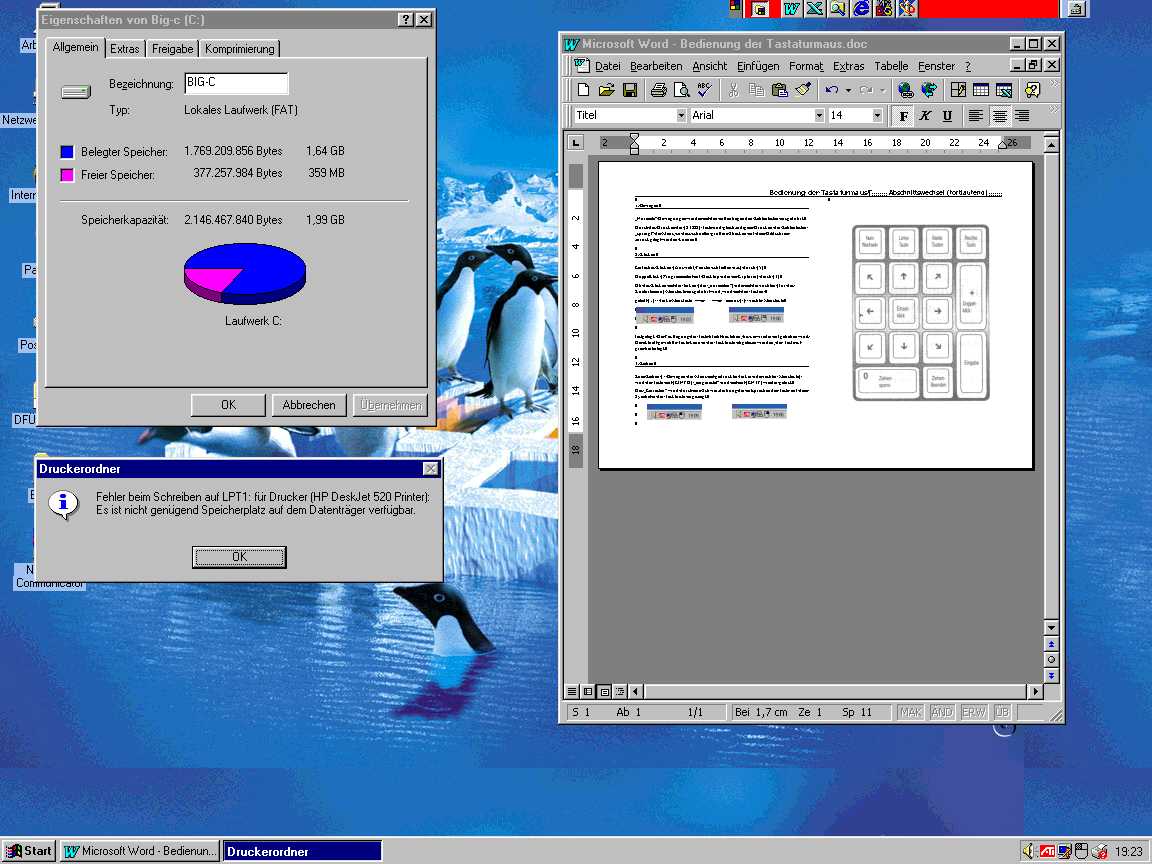Switch to the Komprimierung tab

(240, 48)
